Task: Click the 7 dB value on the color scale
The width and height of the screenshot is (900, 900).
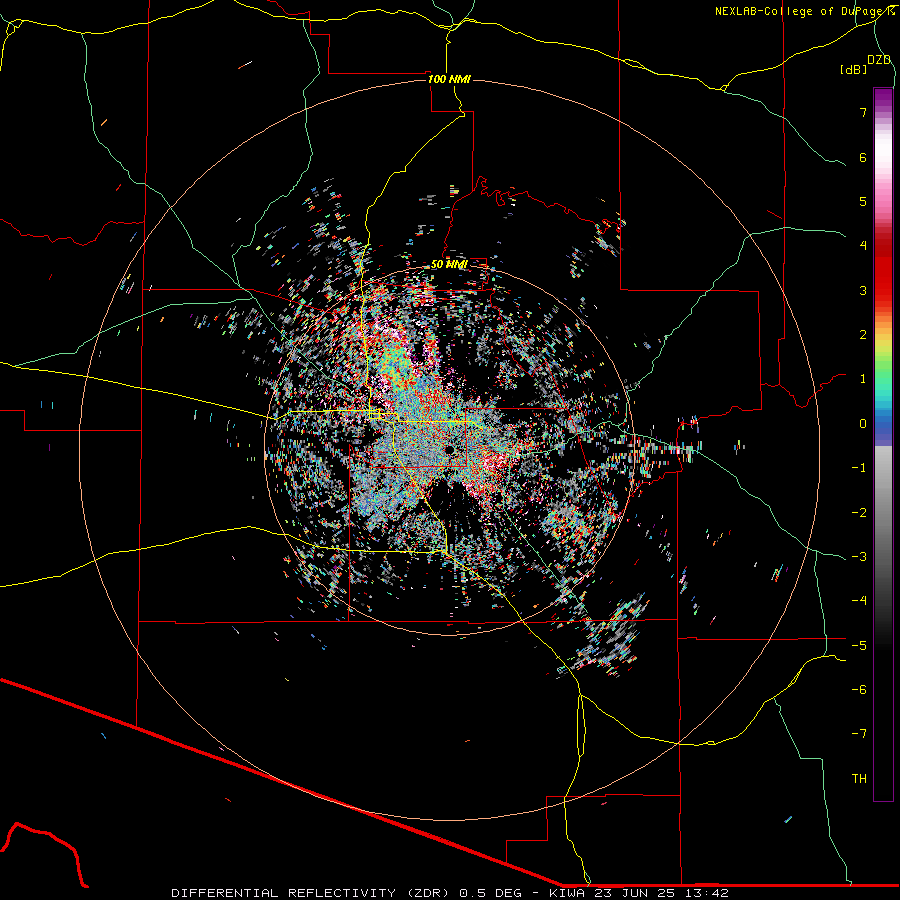Action: point(863,112)
